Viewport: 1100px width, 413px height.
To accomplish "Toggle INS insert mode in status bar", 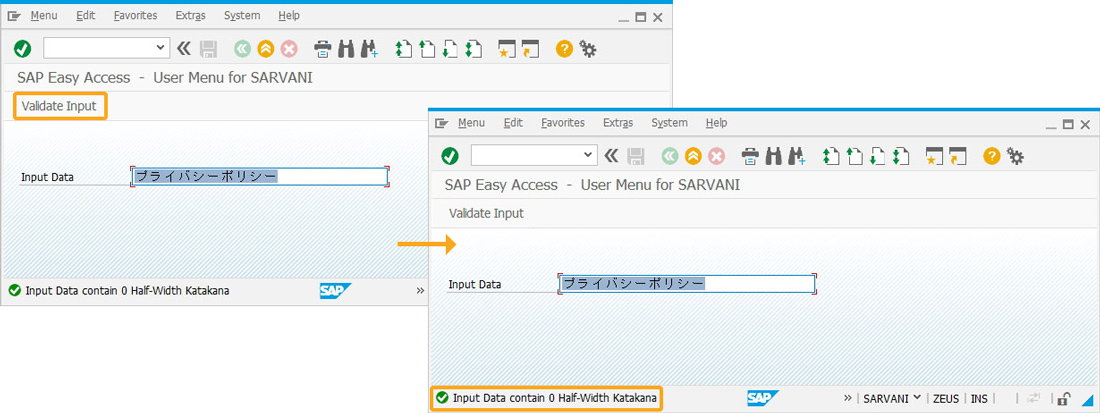I will tap(979, 398).
